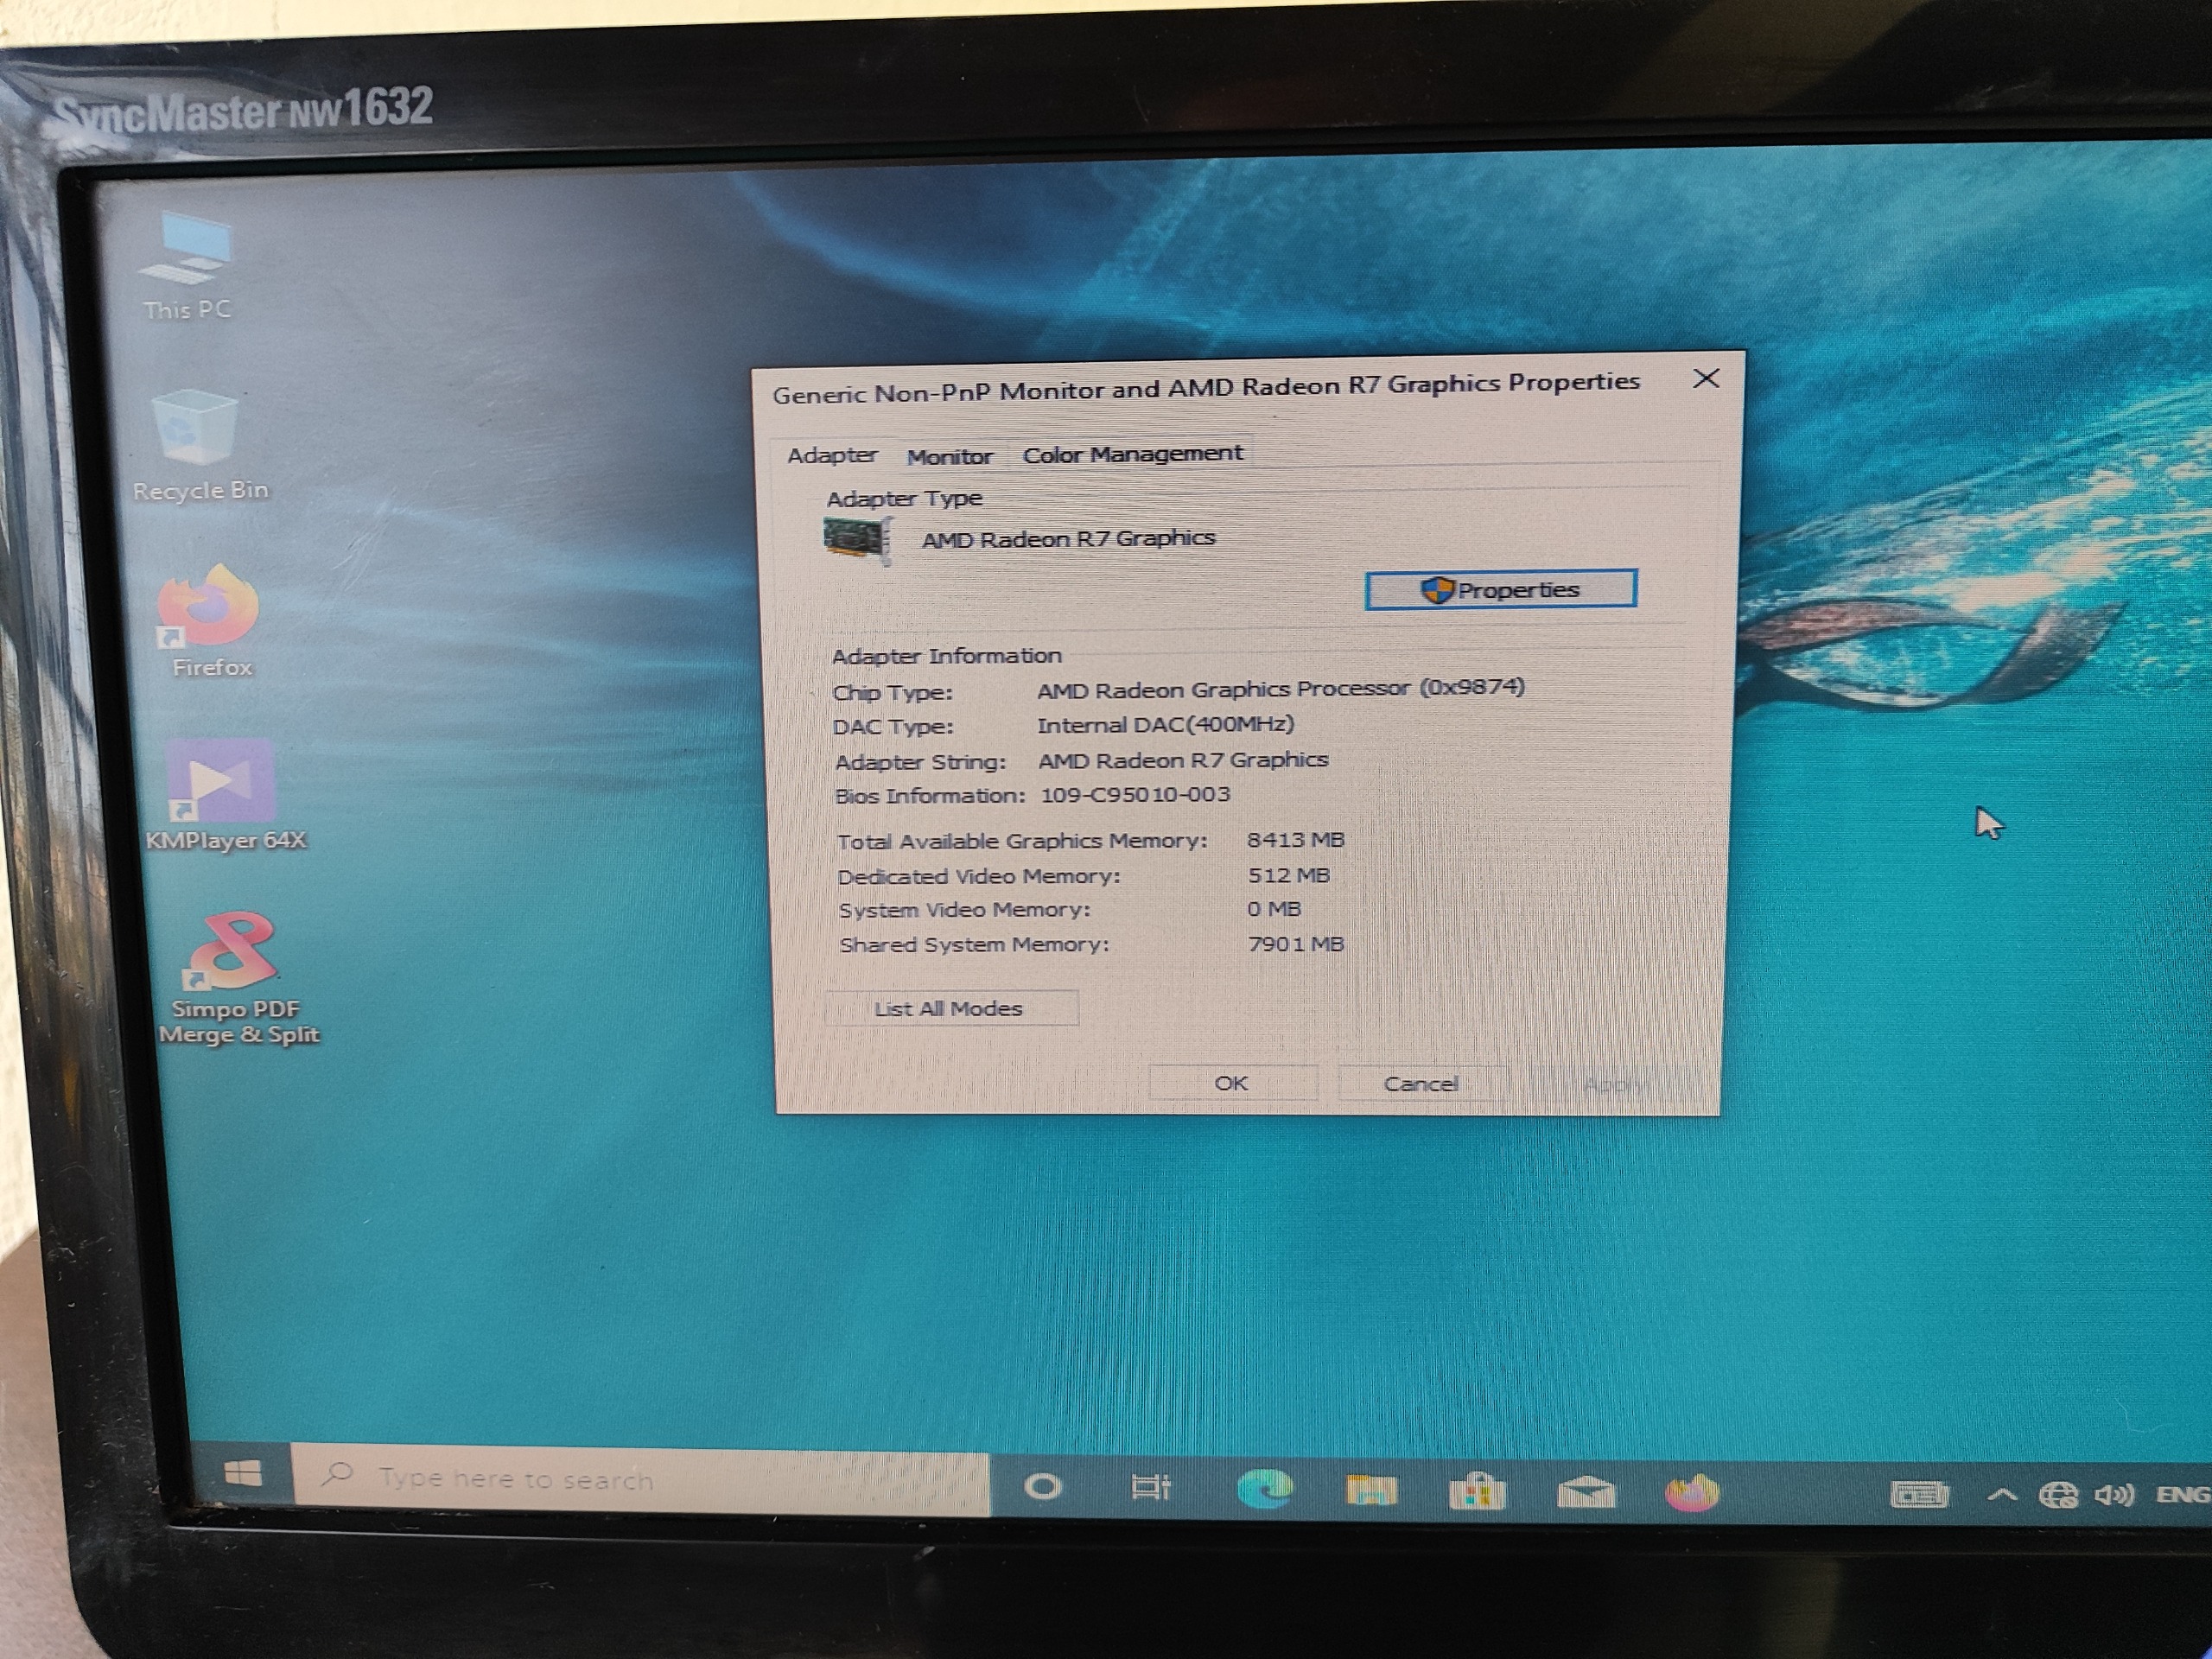Open the KMPlayer 64X shortcut
Image resolution: width=2212 pixels, height=1659 pixels.
(222, 786)
